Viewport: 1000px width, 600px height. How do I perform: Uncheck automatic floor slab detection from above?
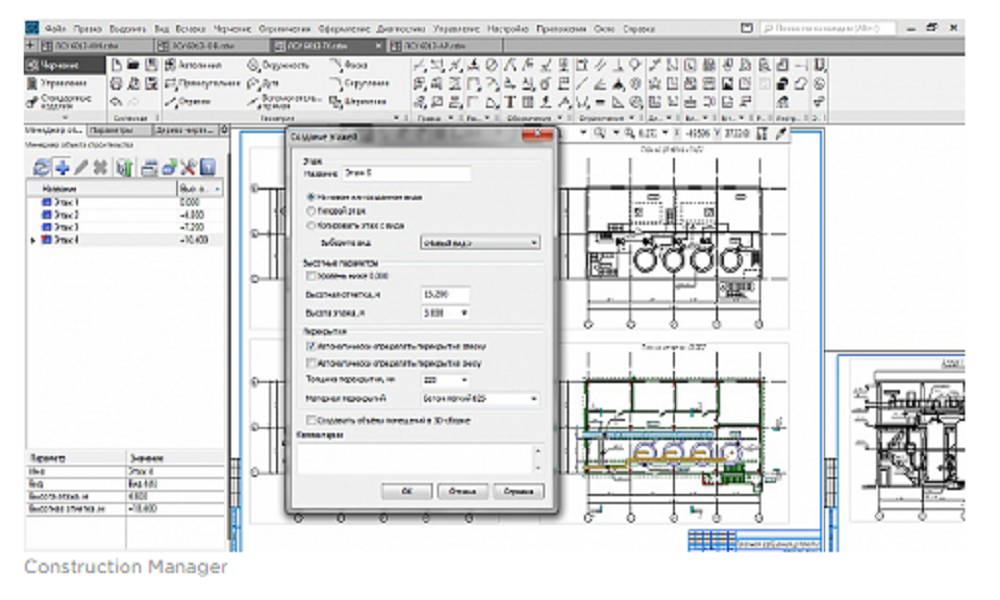[x=311, y=346]
